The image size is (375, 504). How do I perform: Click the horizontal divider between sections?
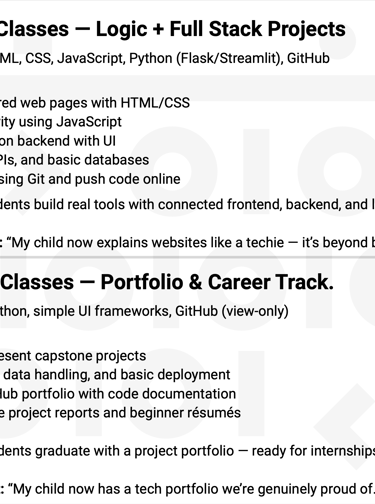(x=187, y=257)
